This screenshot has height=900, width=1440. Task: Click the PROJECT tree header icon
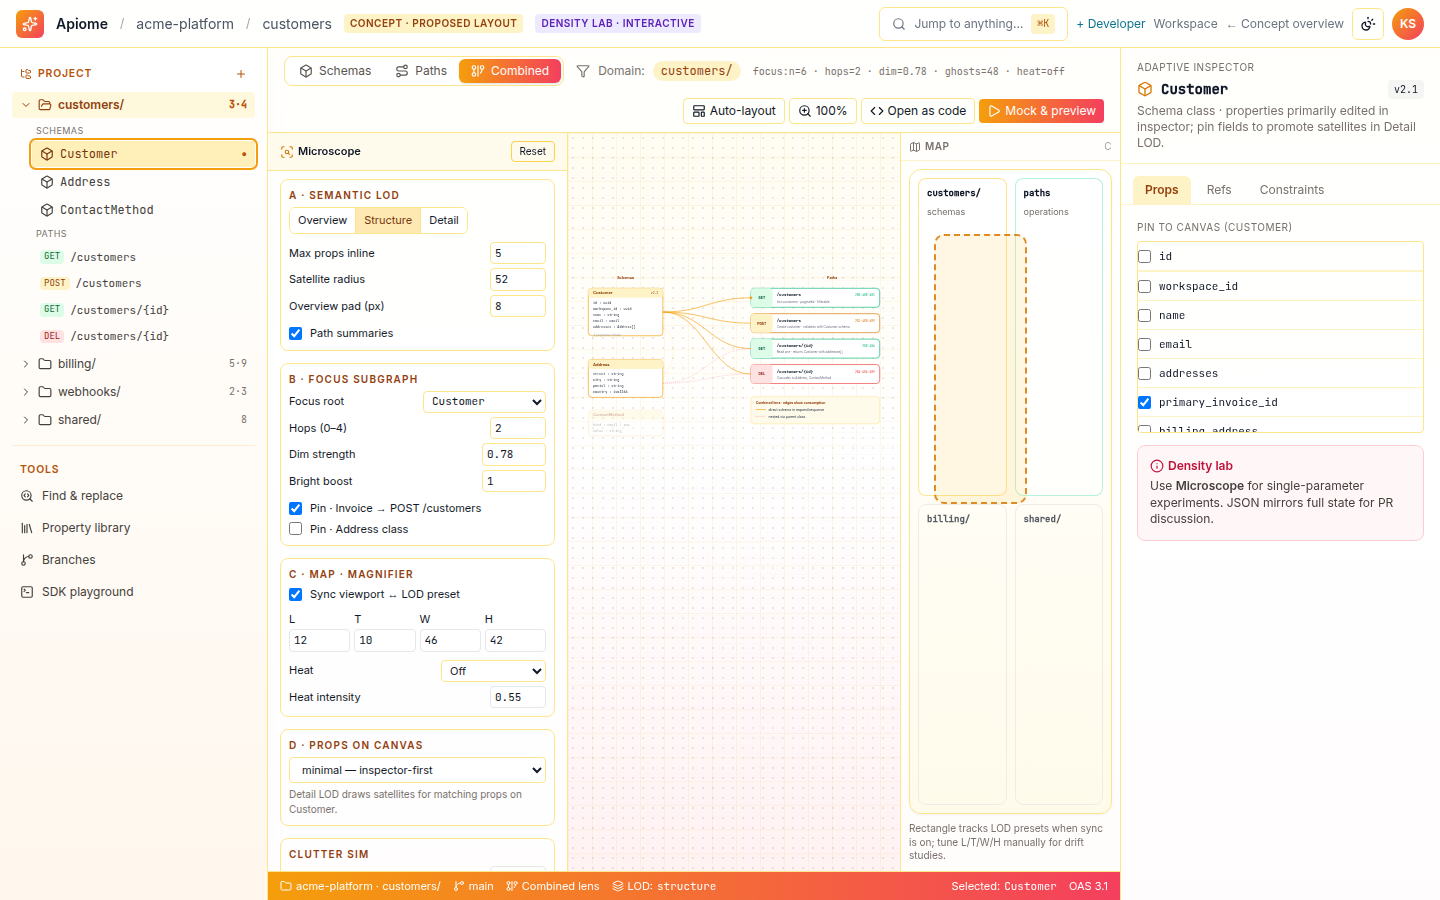point(26,74)
